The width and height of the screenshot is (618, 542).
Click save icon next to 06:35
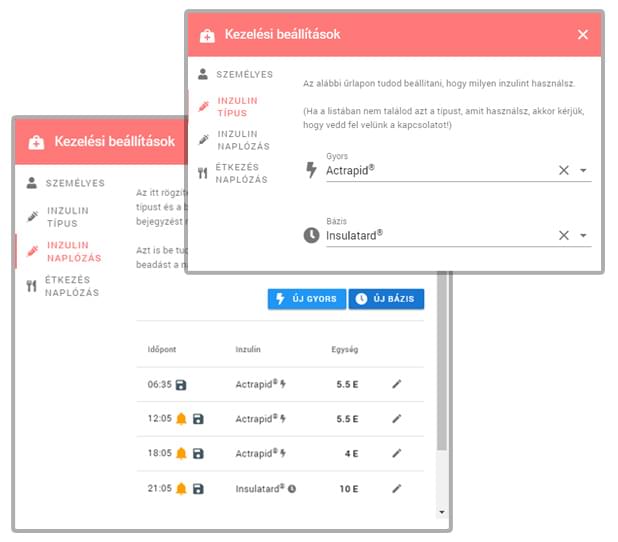(x=180, y=384)
